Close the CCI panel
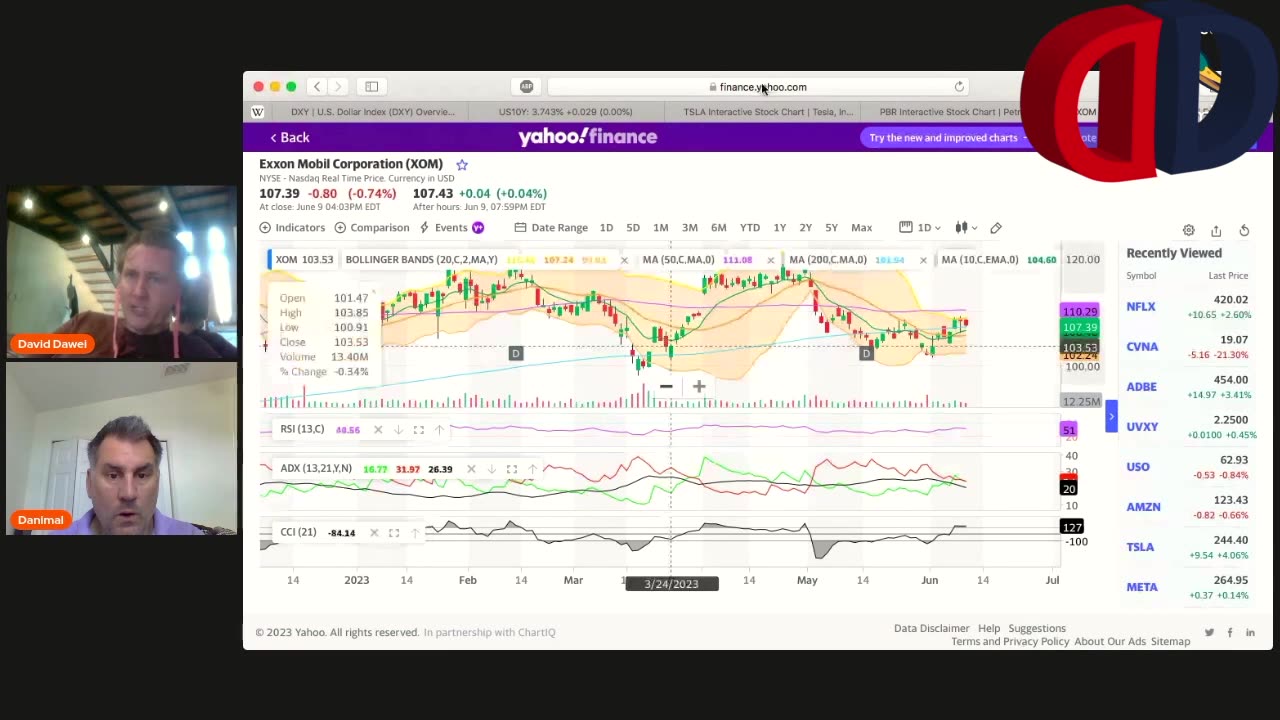This screenshot has height=720, width=1280. [x=374, y=533]
